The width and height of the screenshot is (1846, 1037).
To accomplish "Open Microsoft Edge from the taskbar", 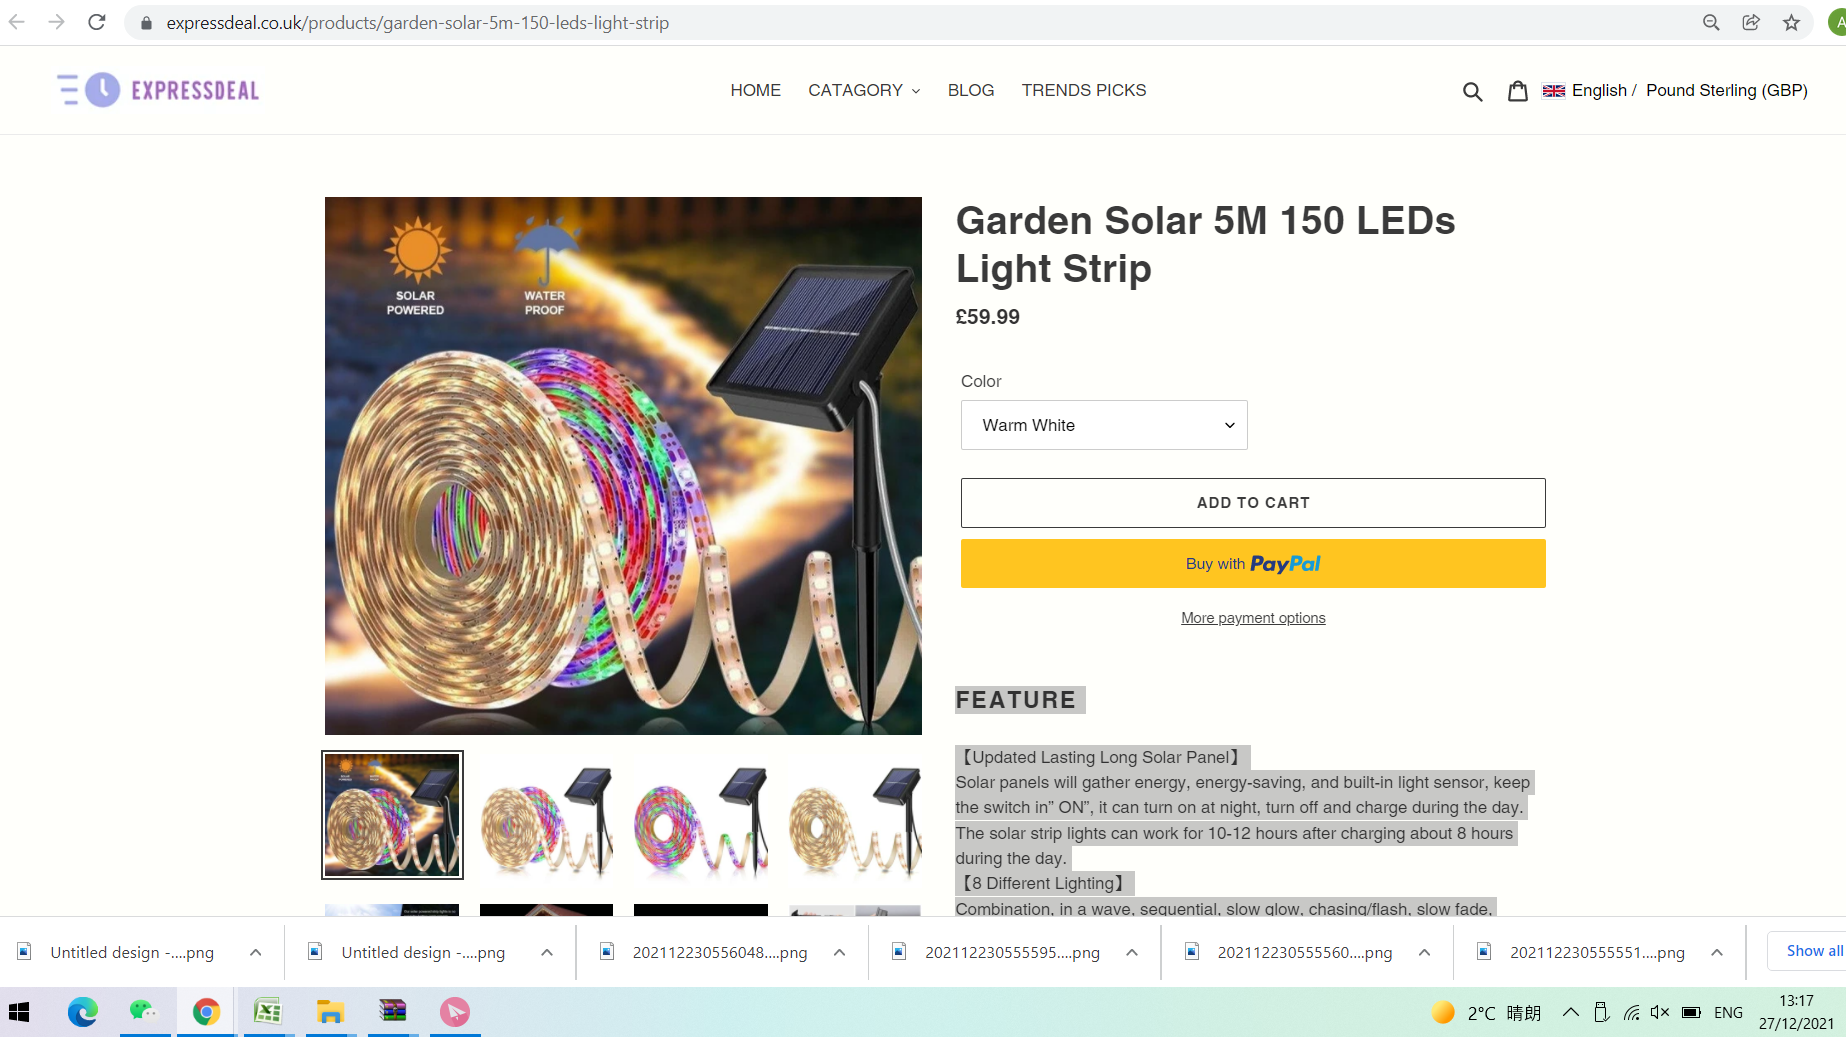I will click(x=83, y=1012).
